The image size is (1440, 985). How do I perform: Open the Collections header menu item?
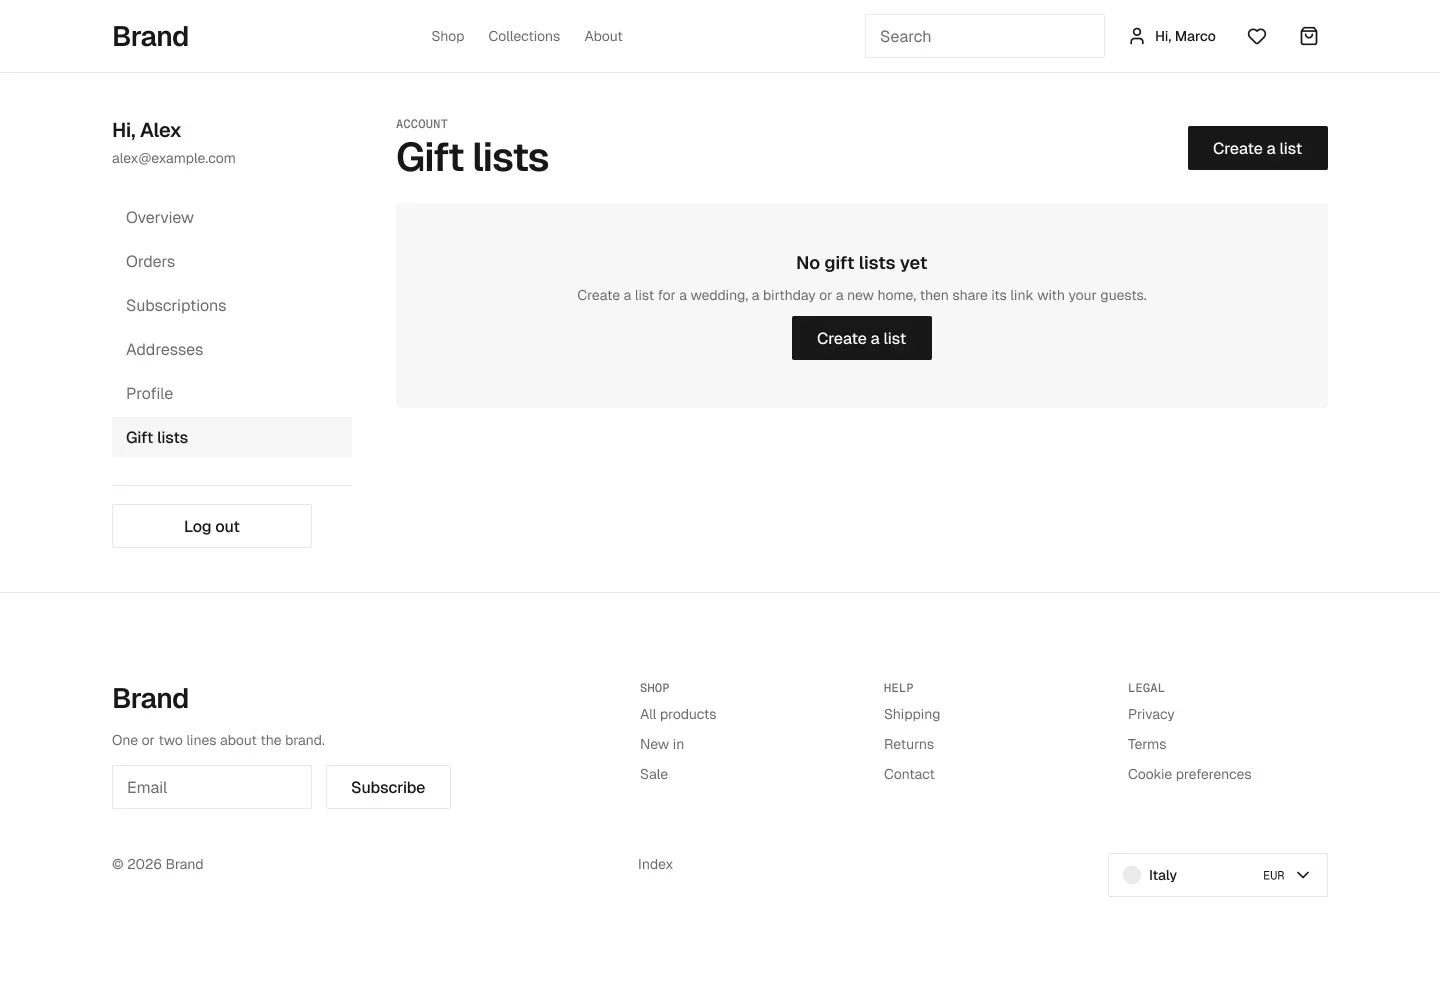(524, 36)
